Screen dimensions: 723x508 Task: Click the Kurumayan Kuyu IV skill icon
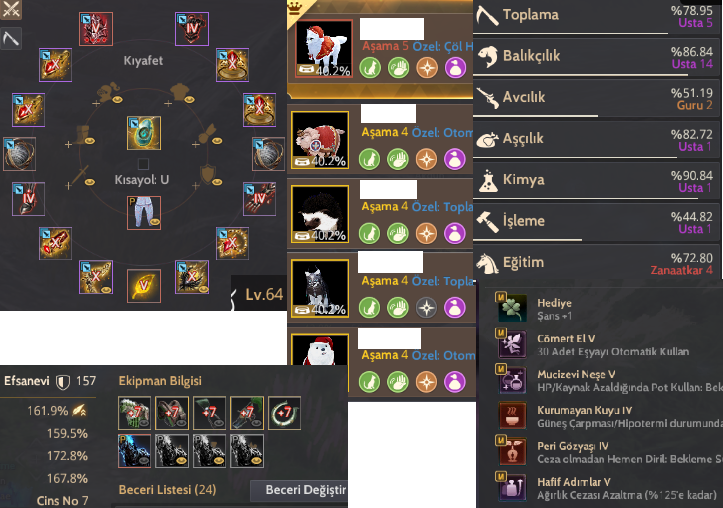[x=512, y=416]
